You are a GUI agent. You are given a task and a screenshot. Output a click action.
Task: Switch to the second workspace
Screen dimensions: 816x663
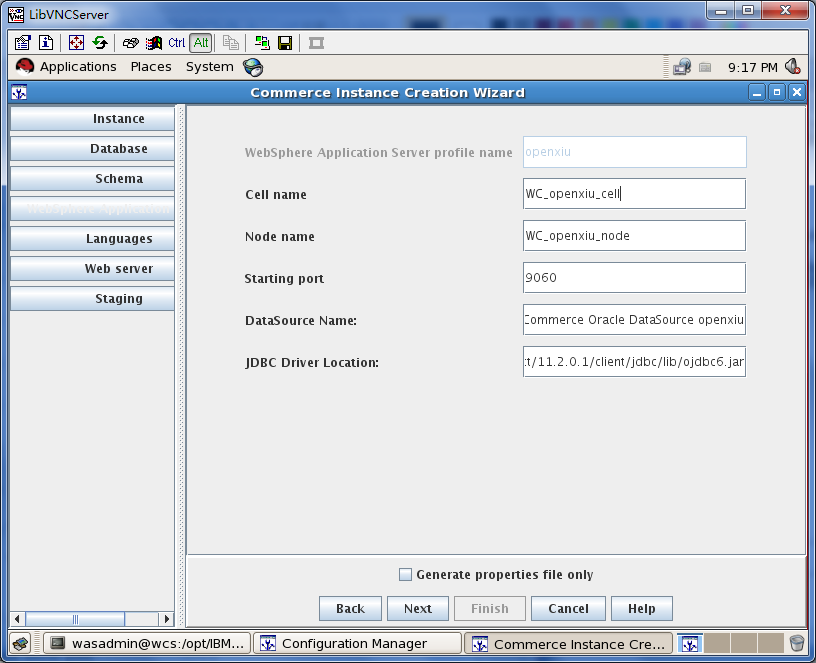[717, 644]
